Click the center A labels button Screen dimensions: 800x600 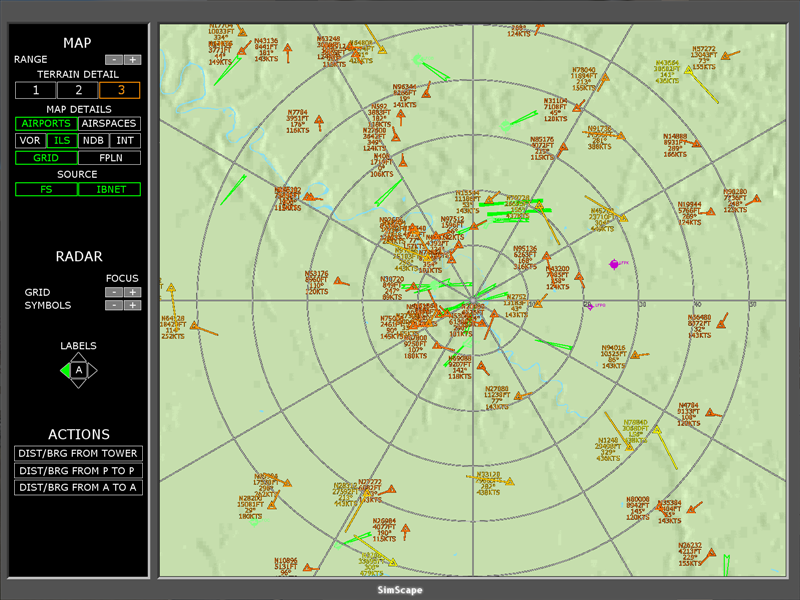point(79,370)
